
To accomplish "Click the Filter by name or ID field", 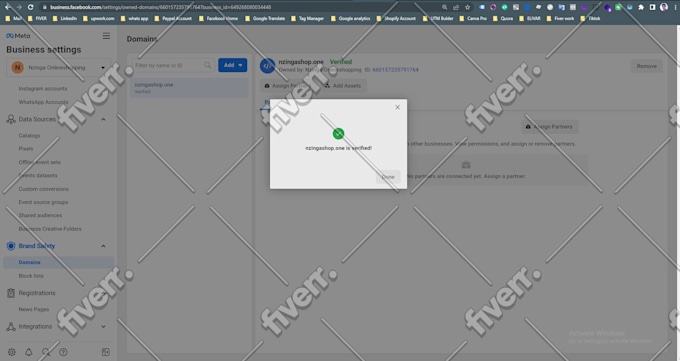I will [173, 65].
